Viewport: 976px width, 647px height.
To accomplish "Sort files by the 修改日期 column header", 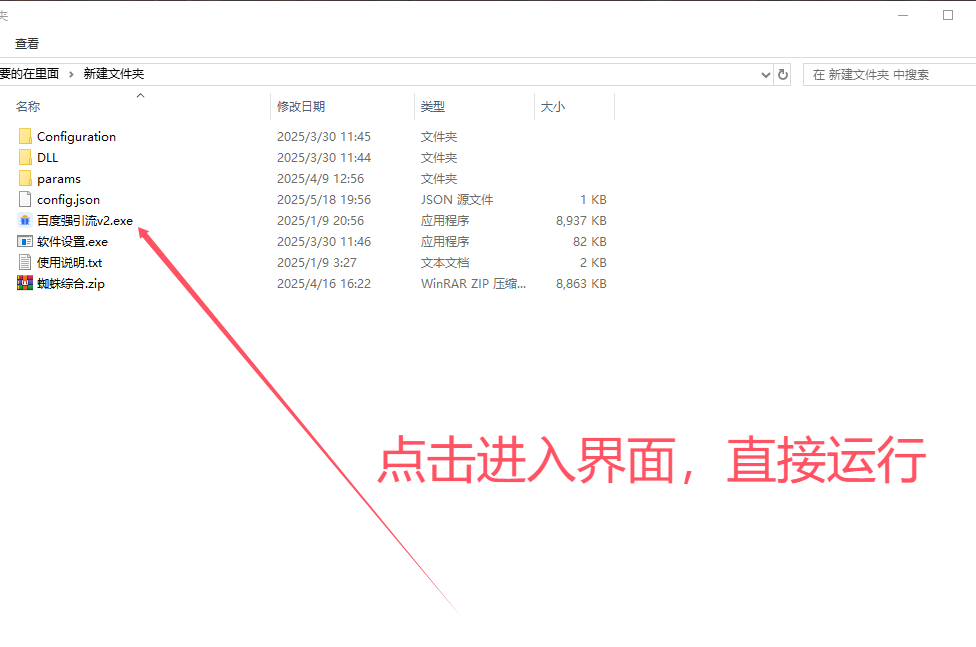I will tap(301, 106).
